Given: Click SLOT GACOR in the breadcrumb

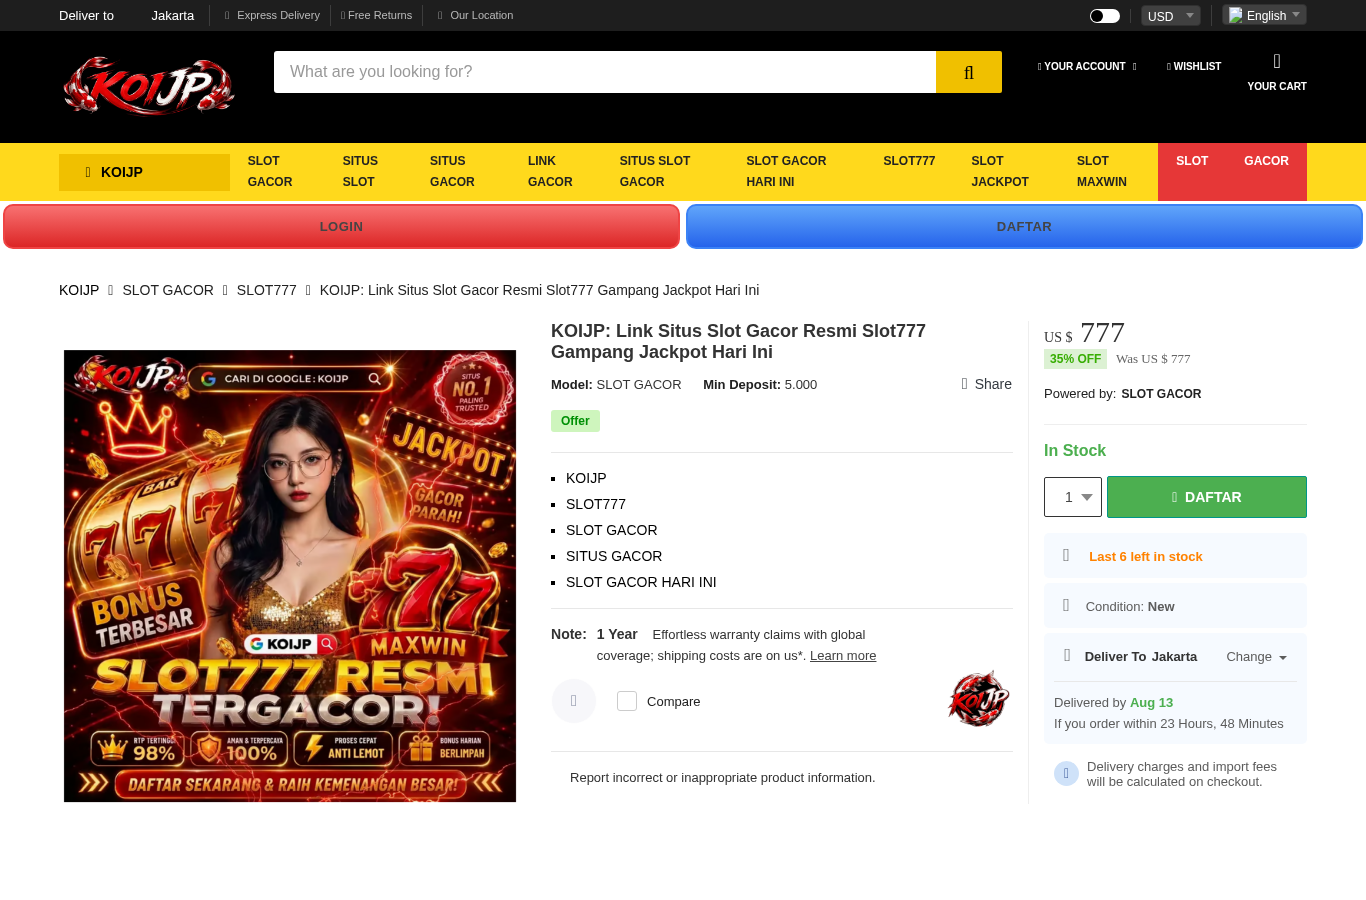Looking at the screenshot, I should pyautogui.click(x=168, y=290).
